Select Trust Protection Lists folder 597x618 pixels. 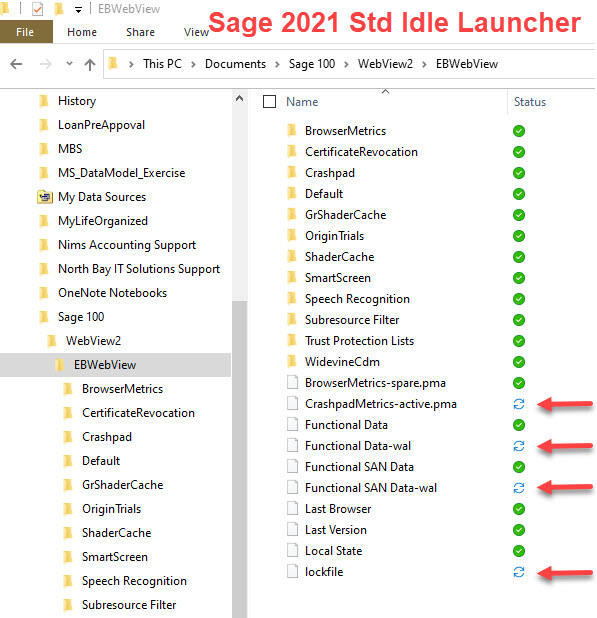point(359,341)
